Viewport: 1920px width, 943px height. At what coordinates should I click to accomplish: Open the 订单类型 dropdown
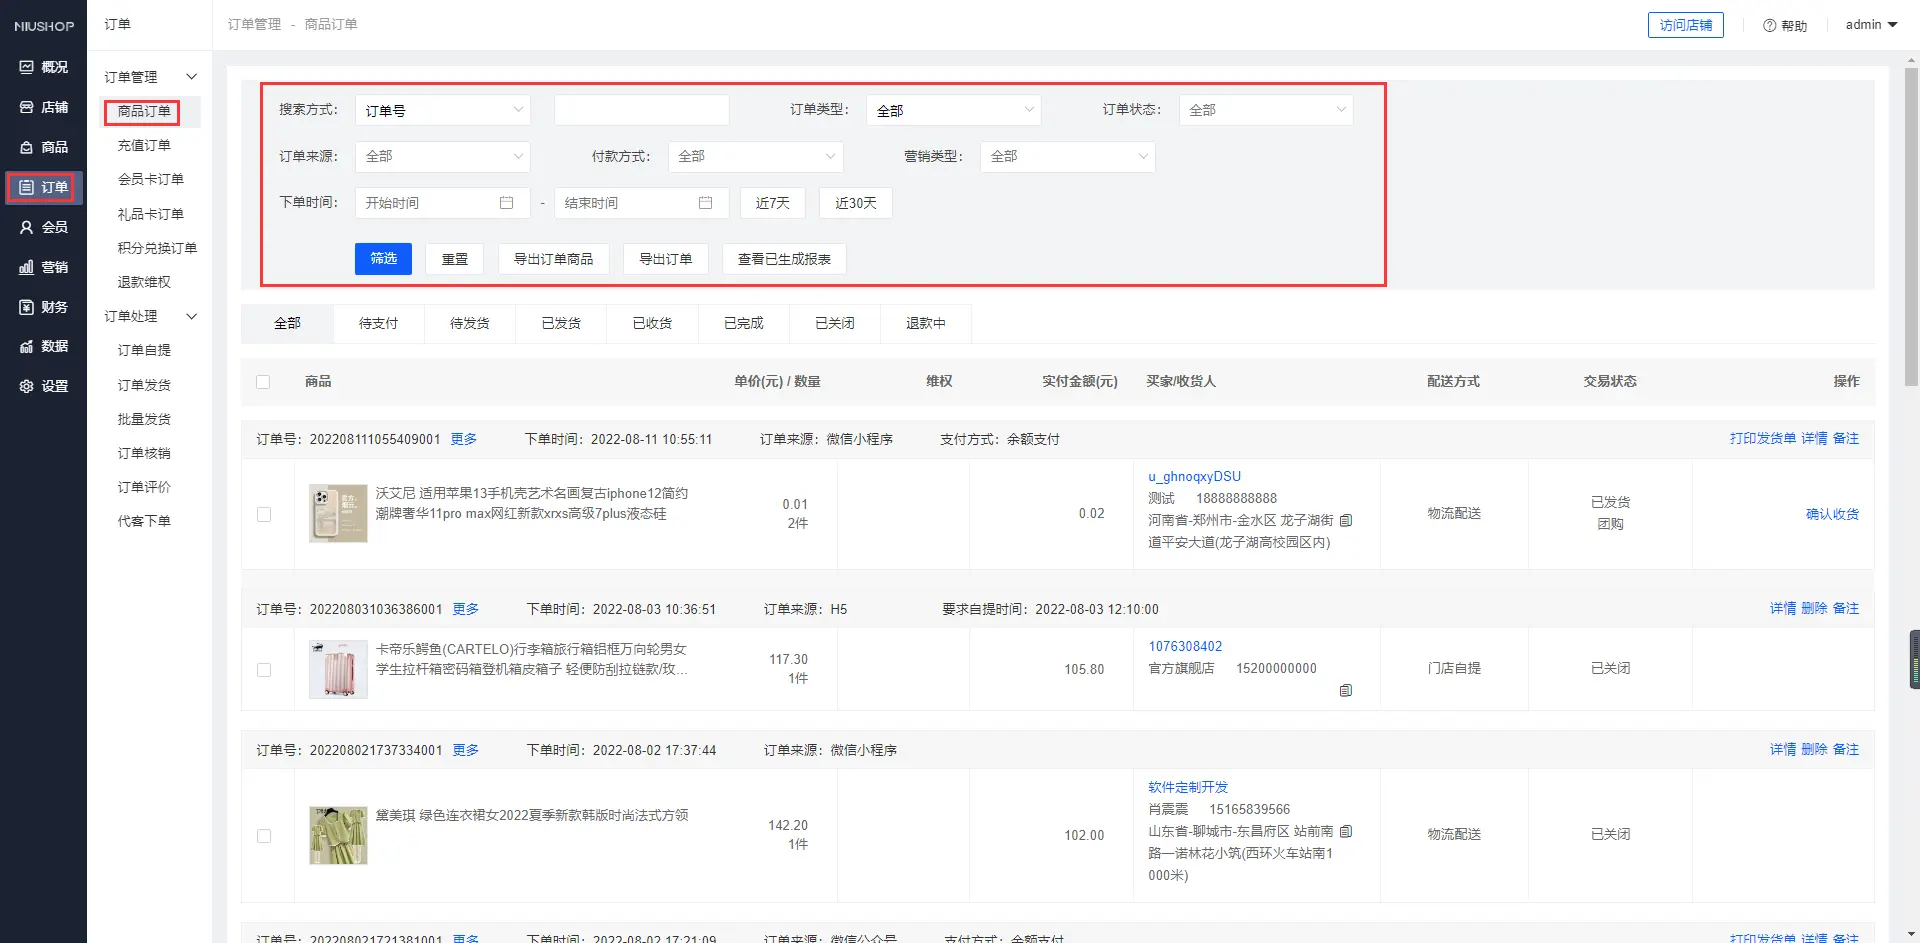[x=953, y=110]
